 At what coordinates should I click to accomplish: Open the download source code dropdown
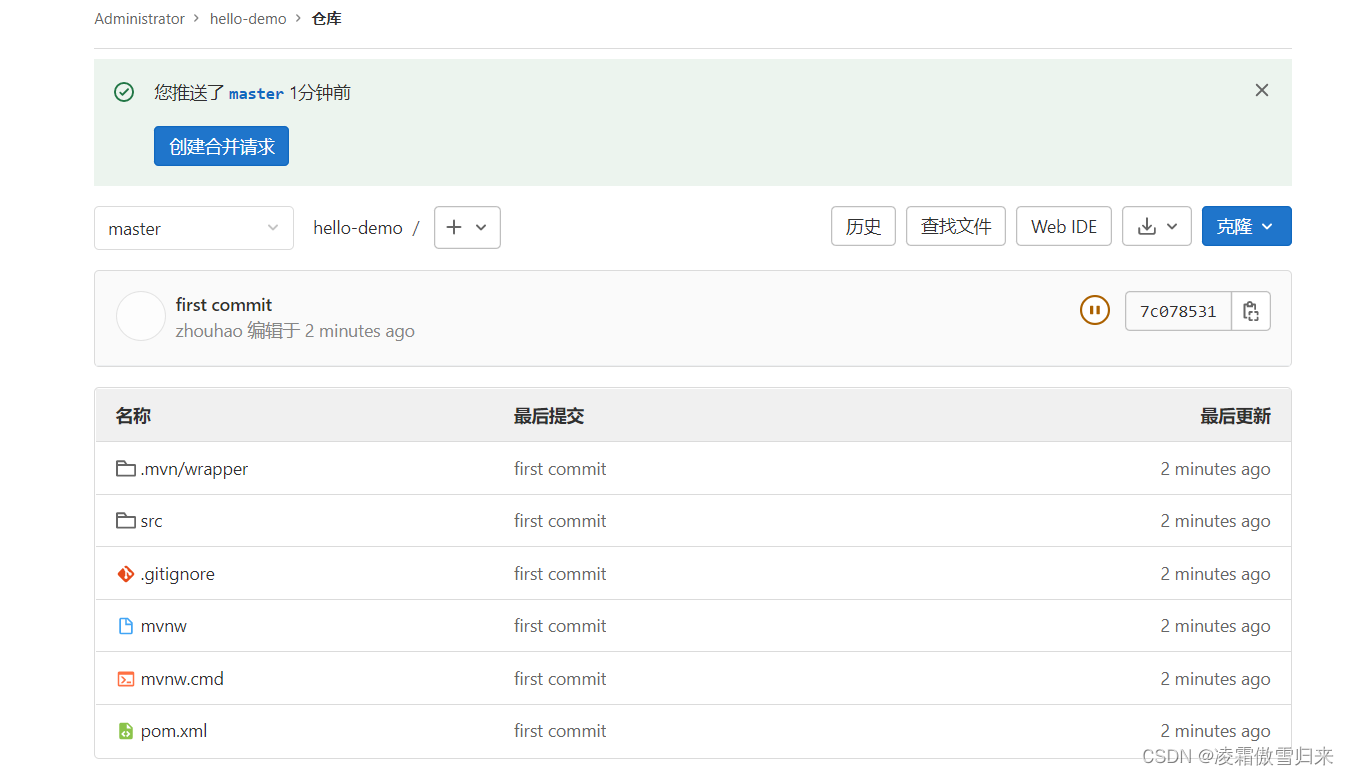click(x=1156, y=226)
